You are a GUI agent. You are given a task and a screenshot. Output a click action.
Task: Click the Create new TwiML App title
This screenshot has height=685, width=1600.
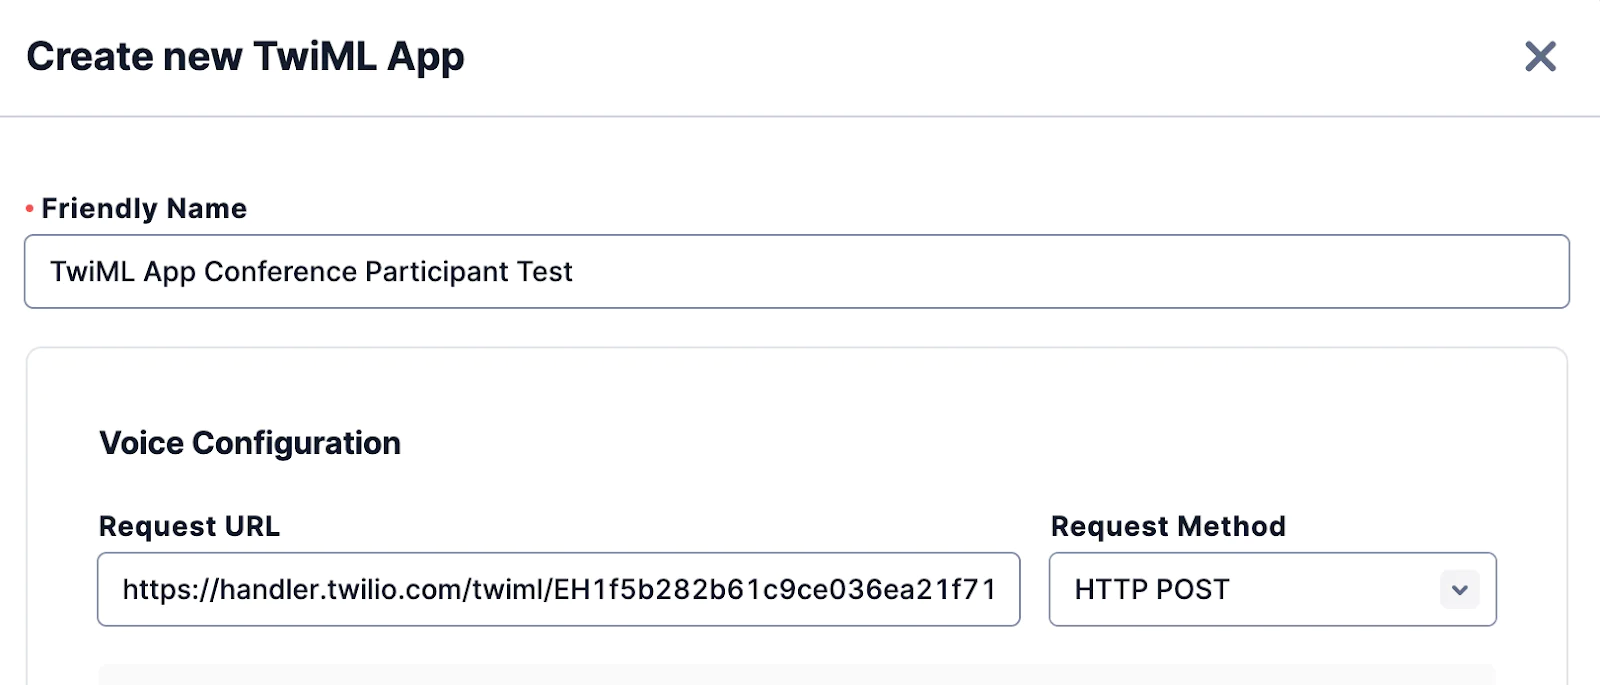point(245,57)
